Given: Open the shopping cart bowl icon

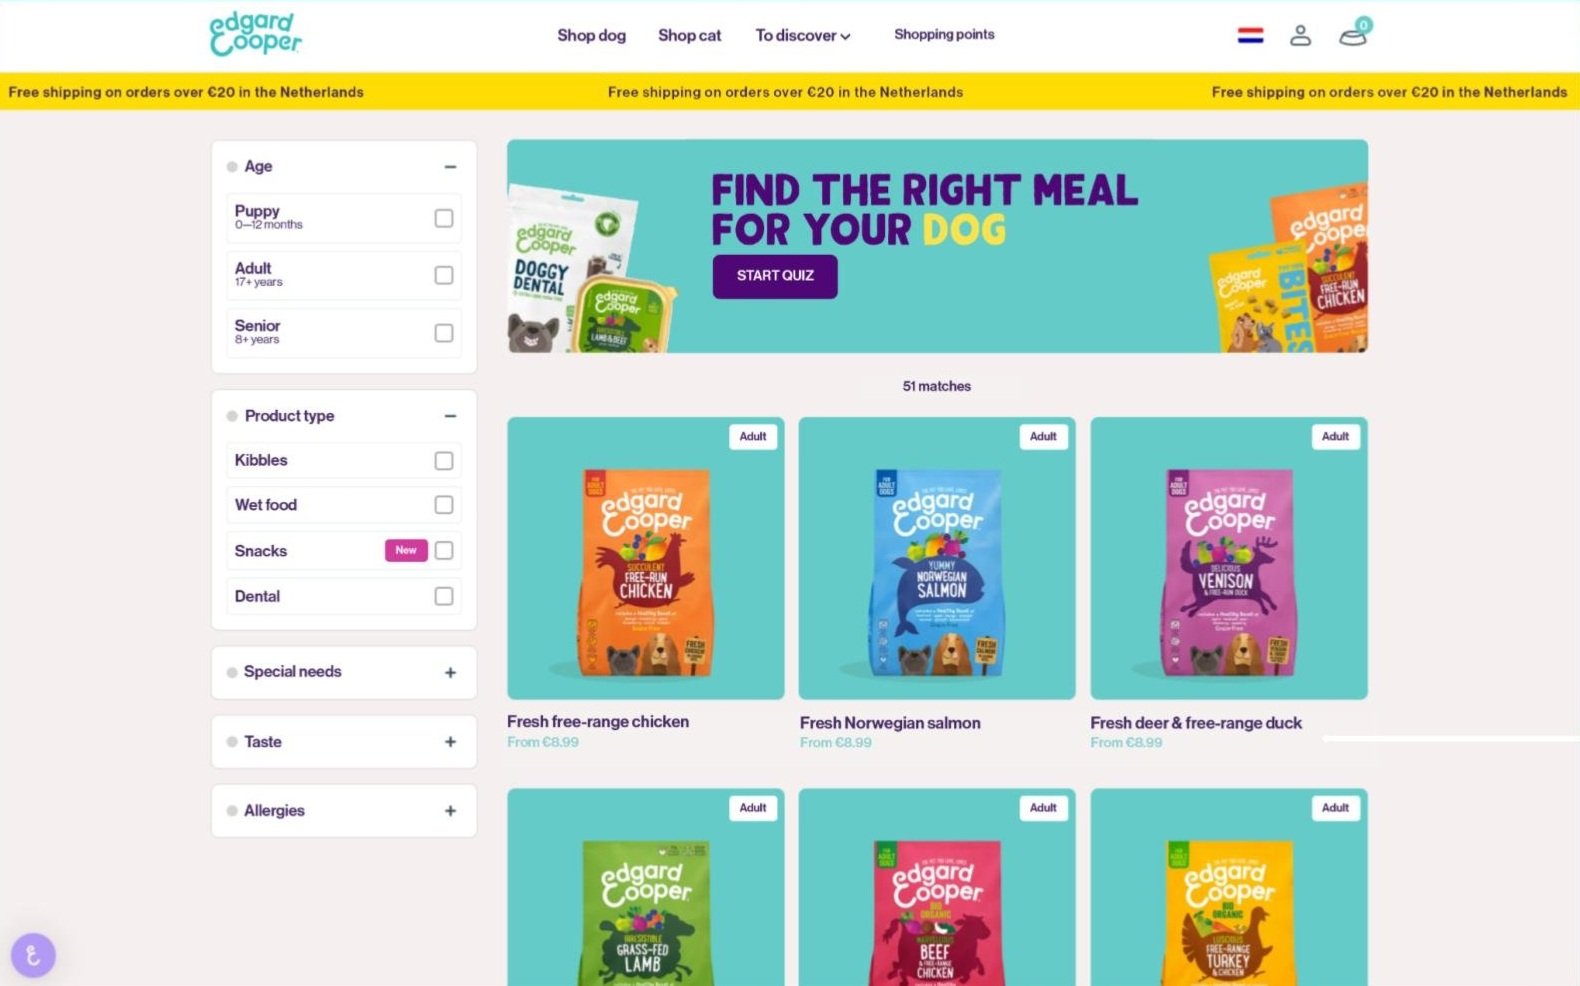Looking at the screenshot, I should coord(1353,35).
